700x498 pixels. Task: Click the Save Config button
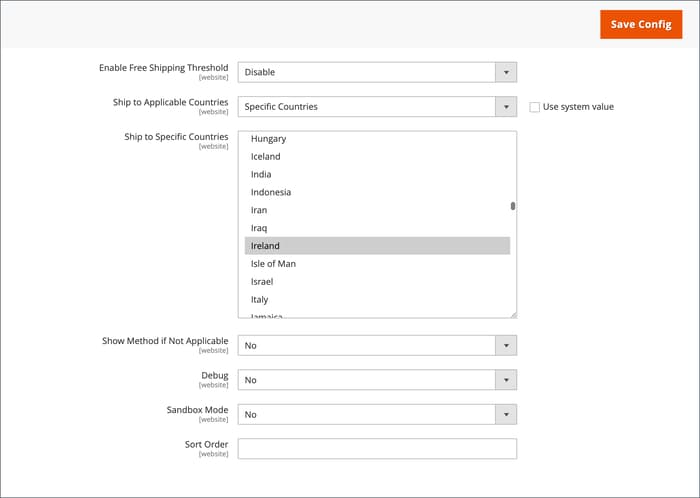[641, 24]
